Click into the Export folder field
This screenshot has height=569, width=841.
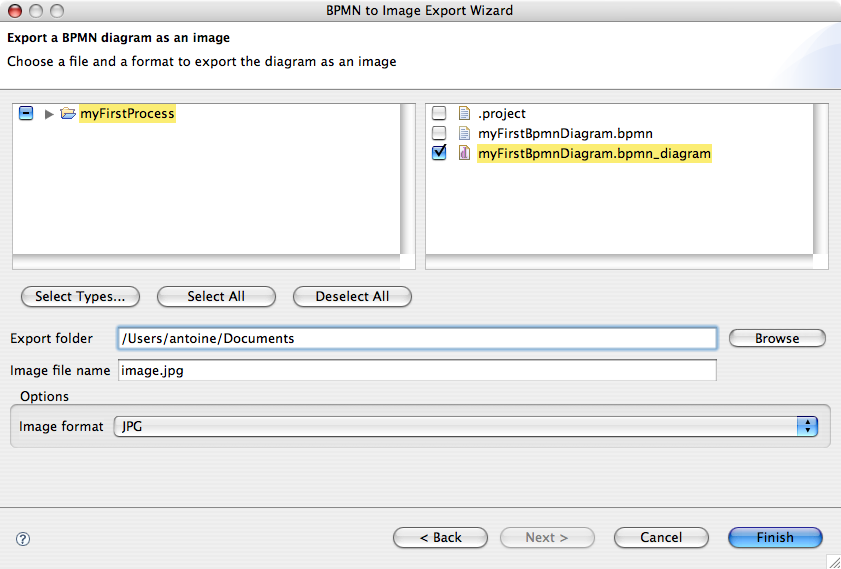tap(417, 338)
